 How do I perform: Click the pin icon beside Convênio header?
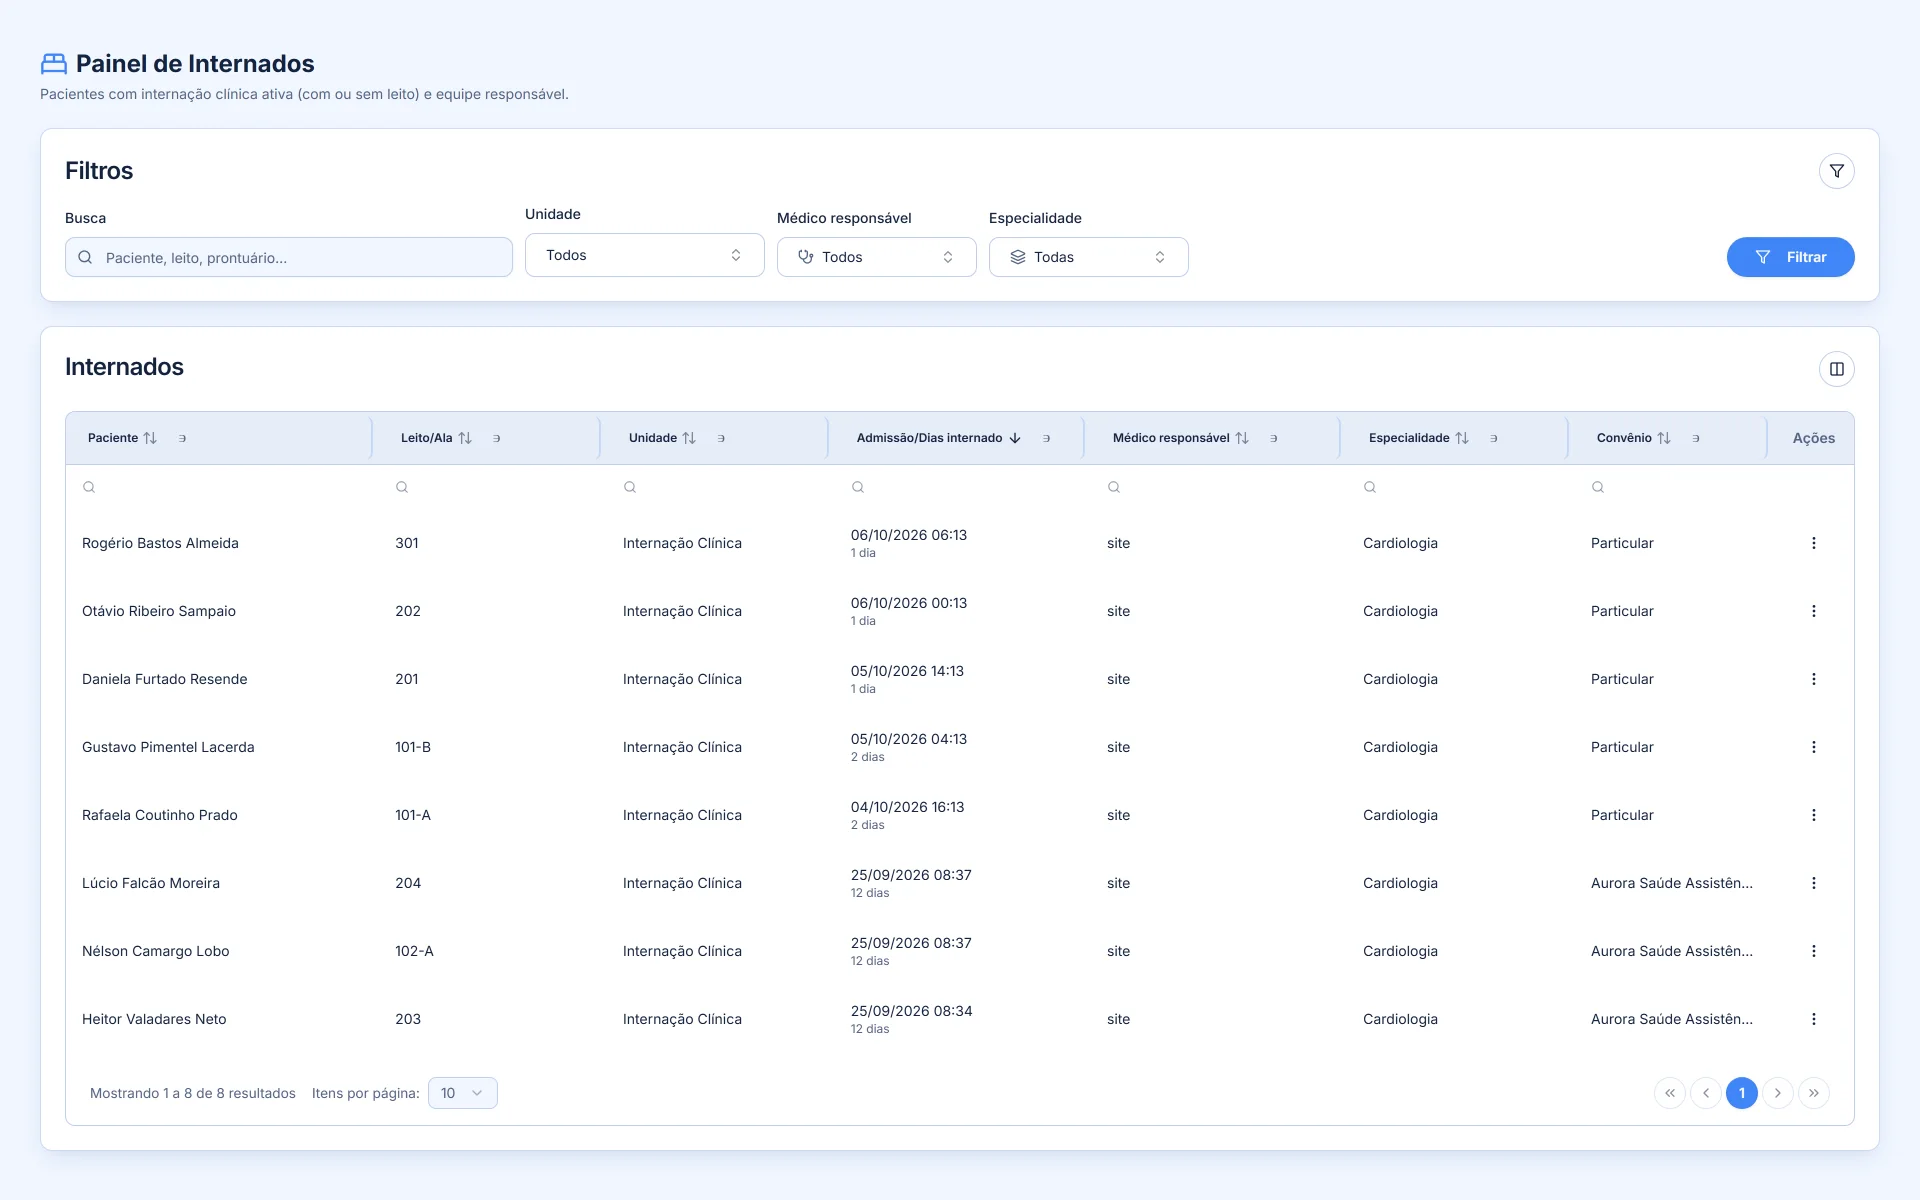click(x=1696, y=438)
